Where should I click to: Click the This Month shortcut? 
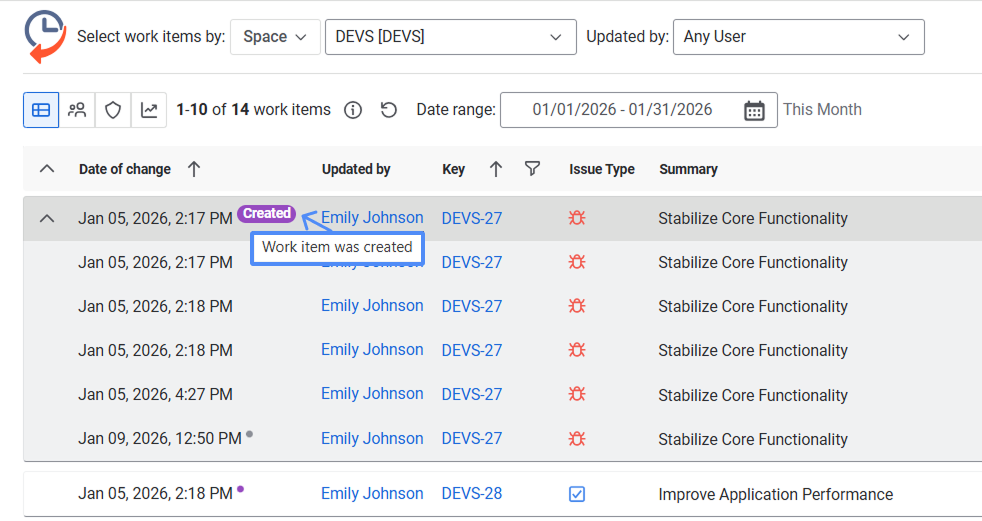[822, 110]
